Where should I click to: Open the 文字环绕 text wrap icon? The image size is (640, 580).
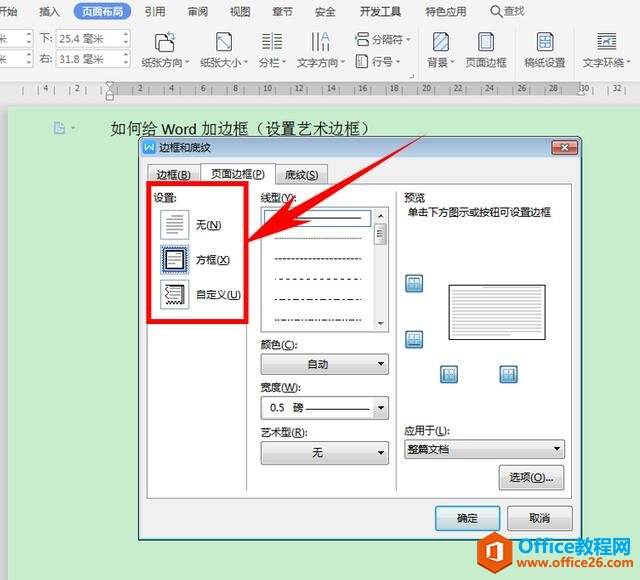[x=606, y=42]
